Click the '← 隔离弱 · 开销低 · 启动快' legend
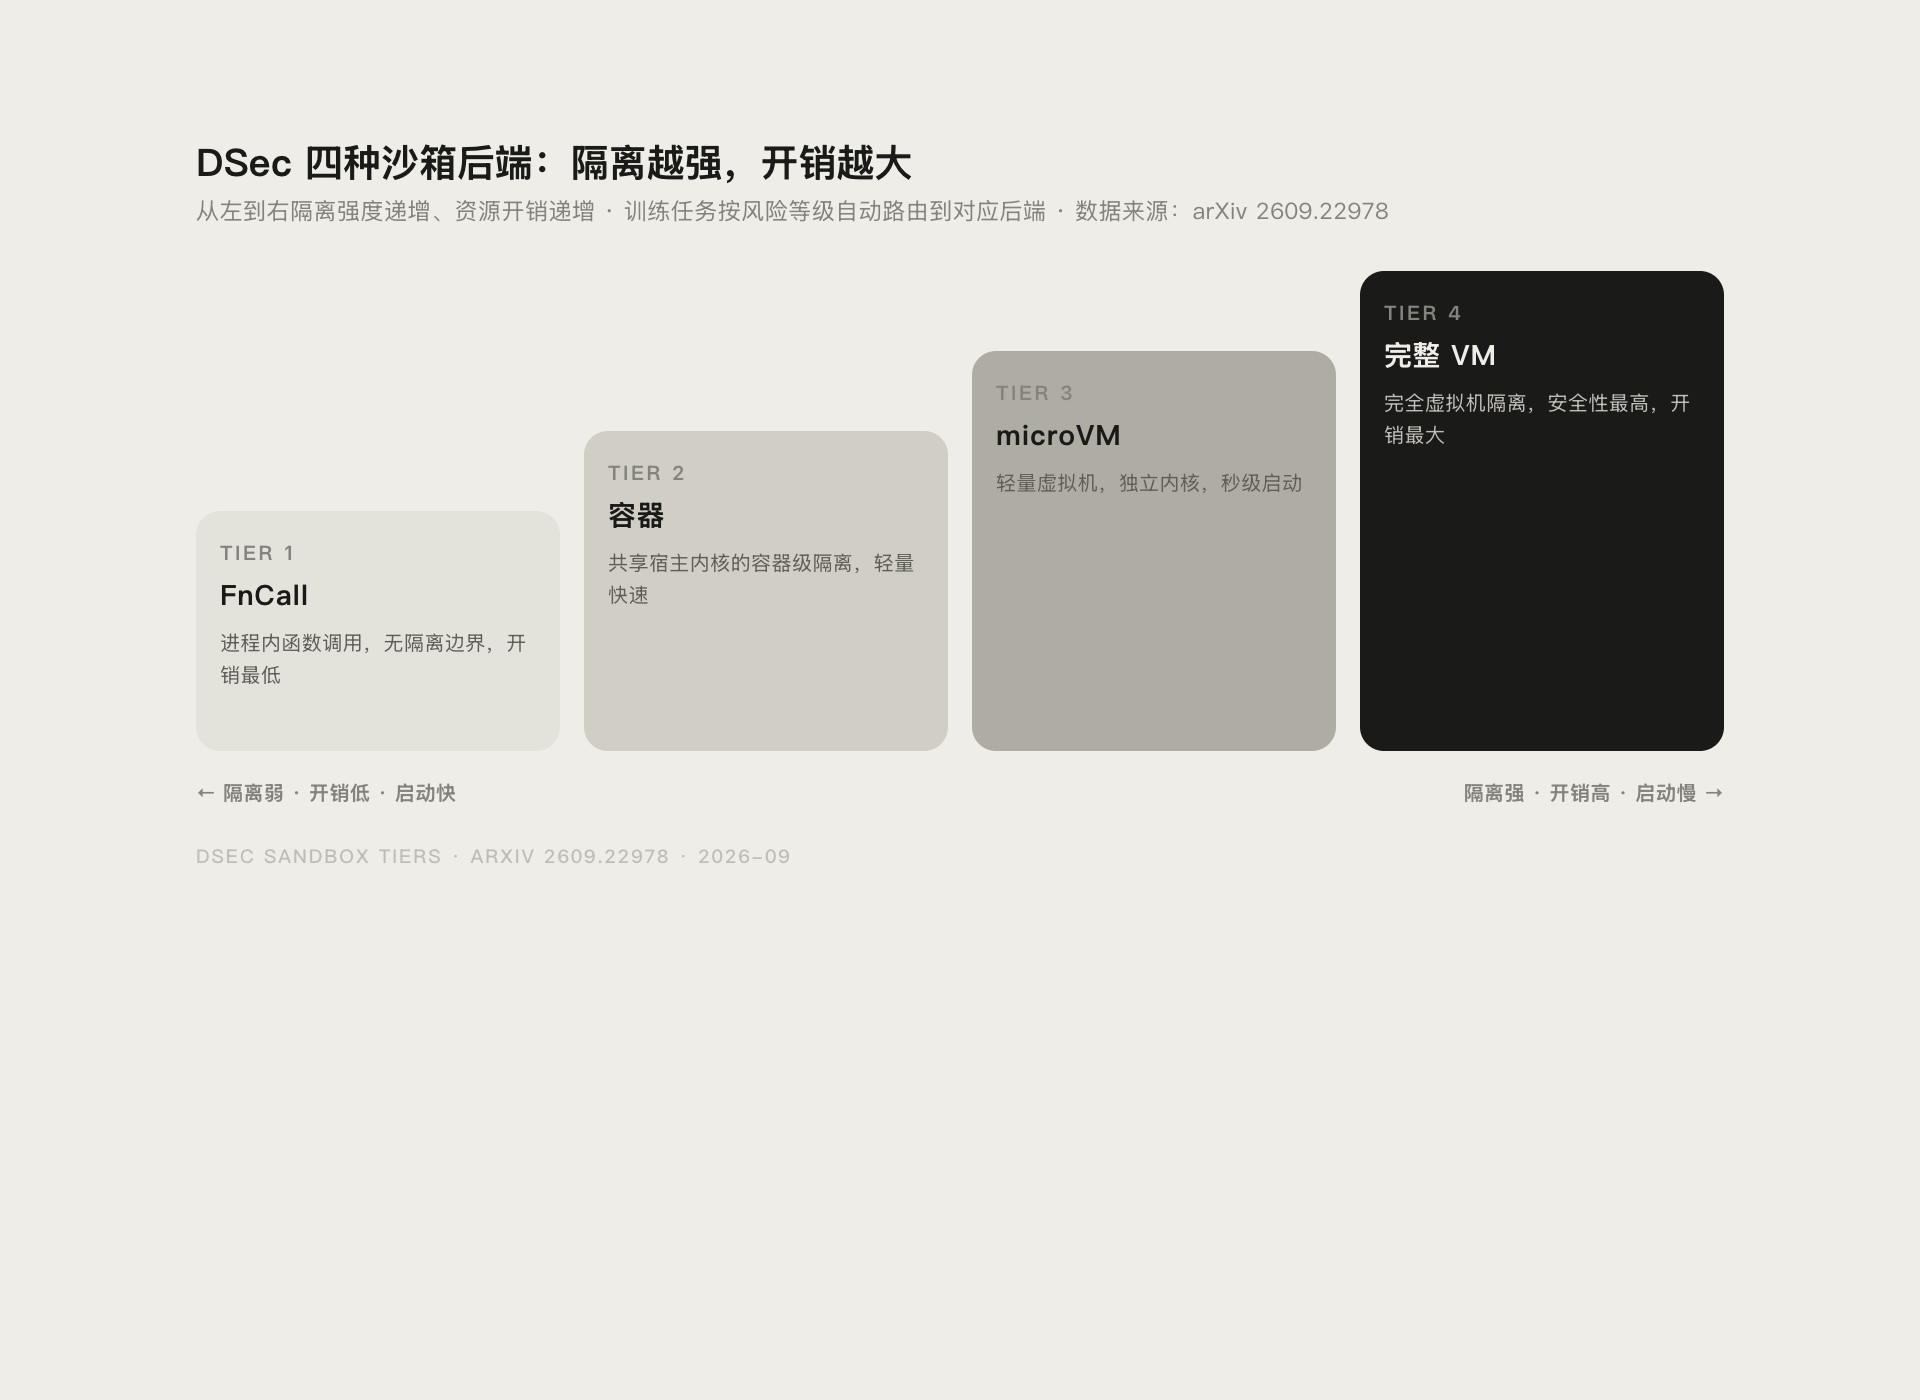 (x=326, y=793)
